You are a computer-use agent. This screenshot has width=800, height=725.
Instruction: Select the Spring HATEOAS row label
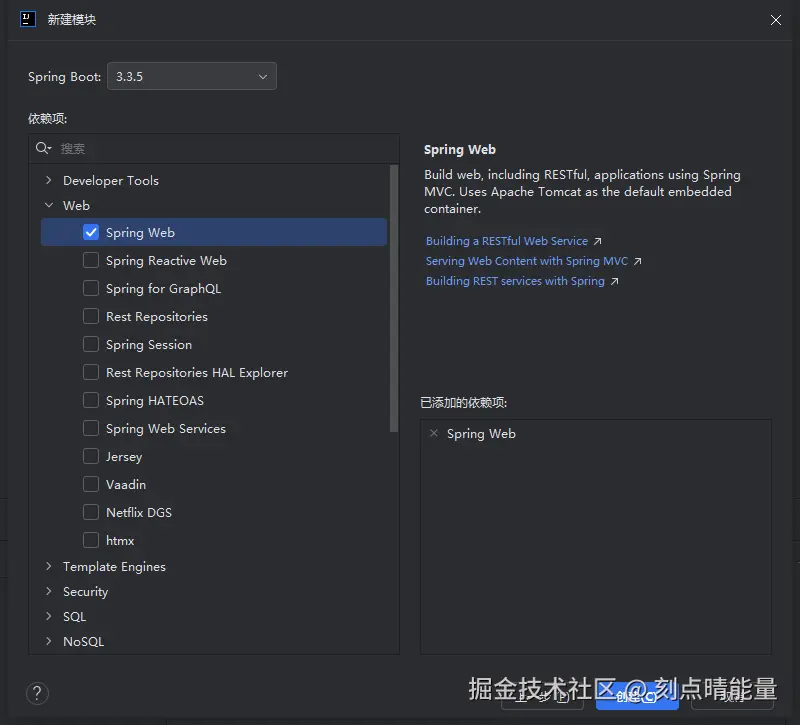click(x=155, y=401)
